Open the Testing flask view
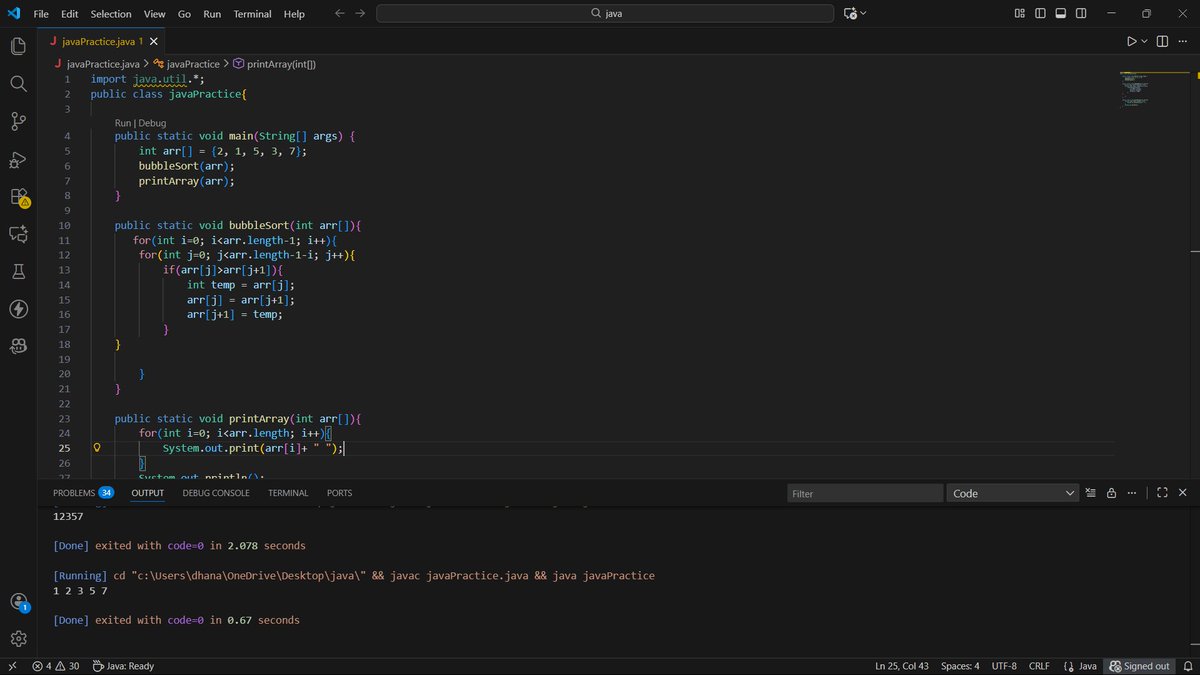The height and width of the screenshot is (675, 1200). 18,272
